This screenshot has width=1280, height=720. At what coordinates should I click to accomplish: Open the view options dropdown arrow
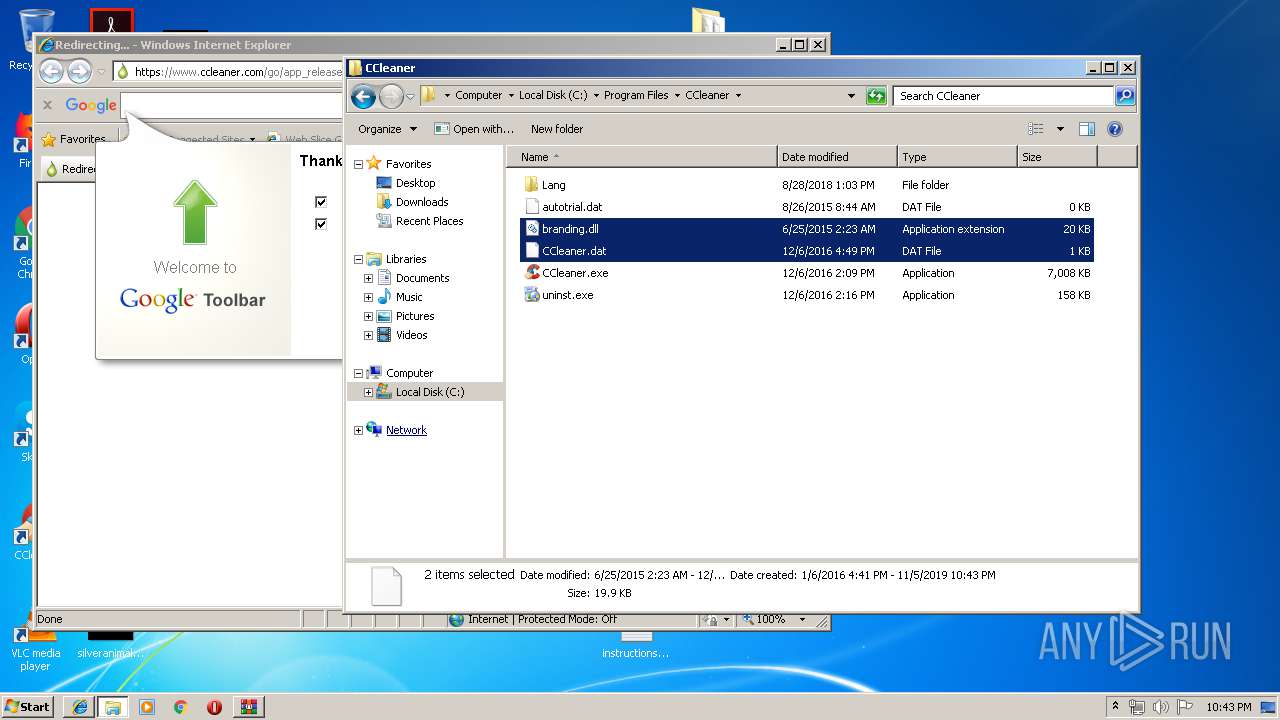coord(1060,129)
